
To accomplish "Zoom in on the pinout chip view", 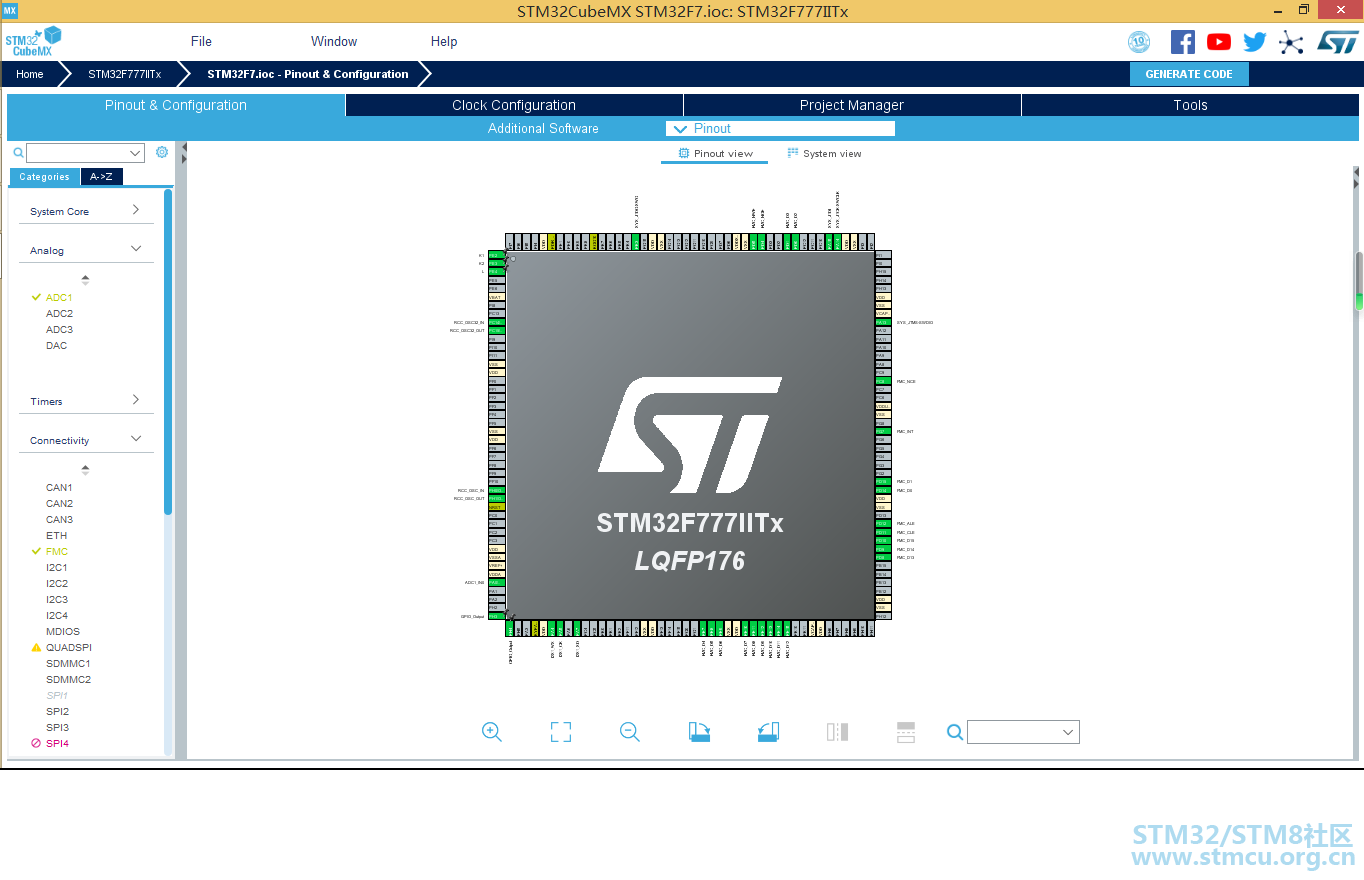I will pos(492,732).
